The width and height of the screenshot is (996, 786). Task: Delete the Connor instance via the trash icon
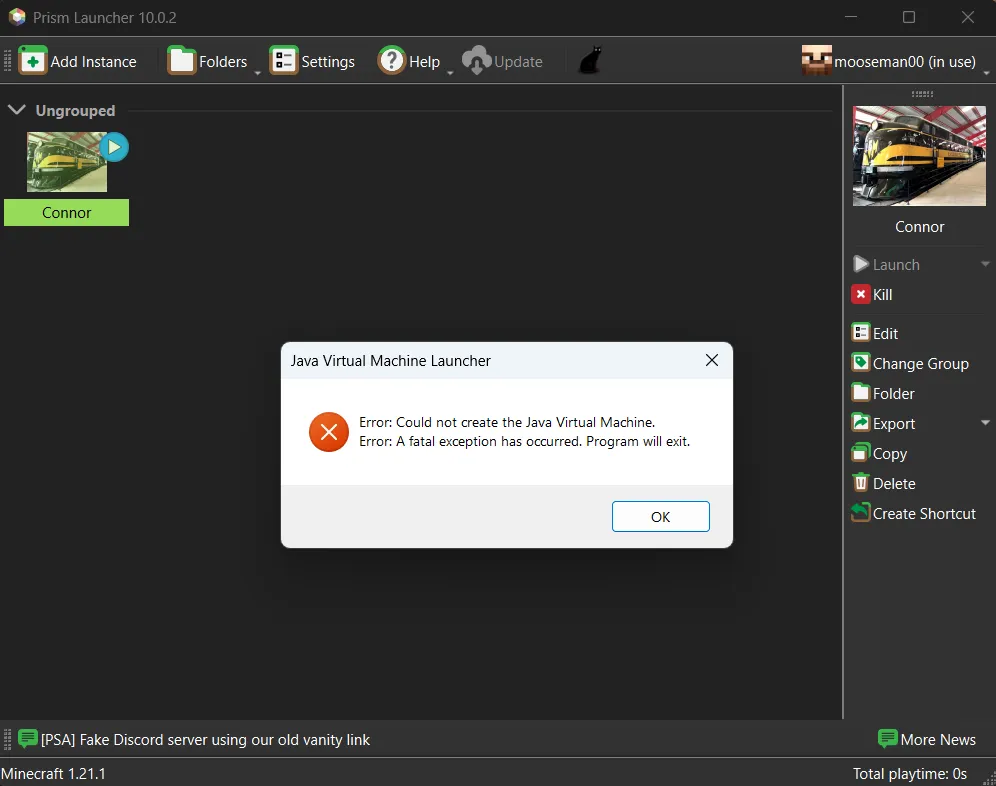[x=859, y=483]
